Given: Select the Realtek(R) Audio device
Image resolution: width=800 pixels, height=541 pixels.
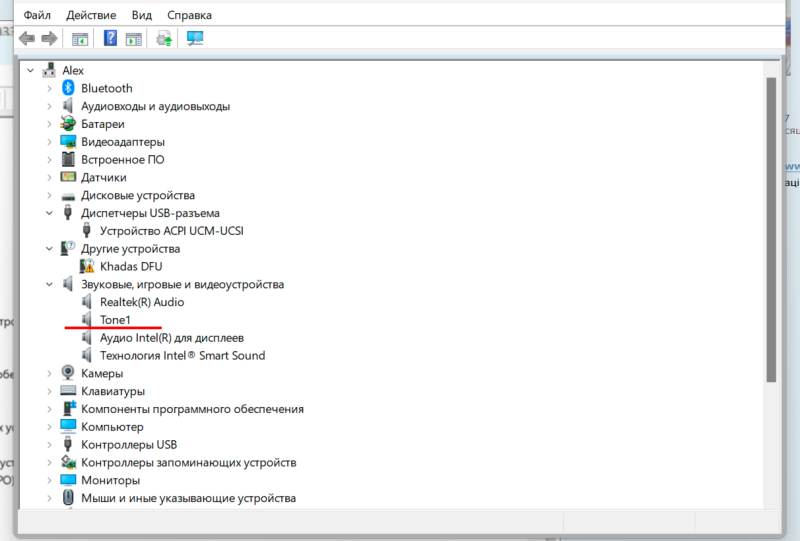Looking at the screenshot, I should (141, 302).
